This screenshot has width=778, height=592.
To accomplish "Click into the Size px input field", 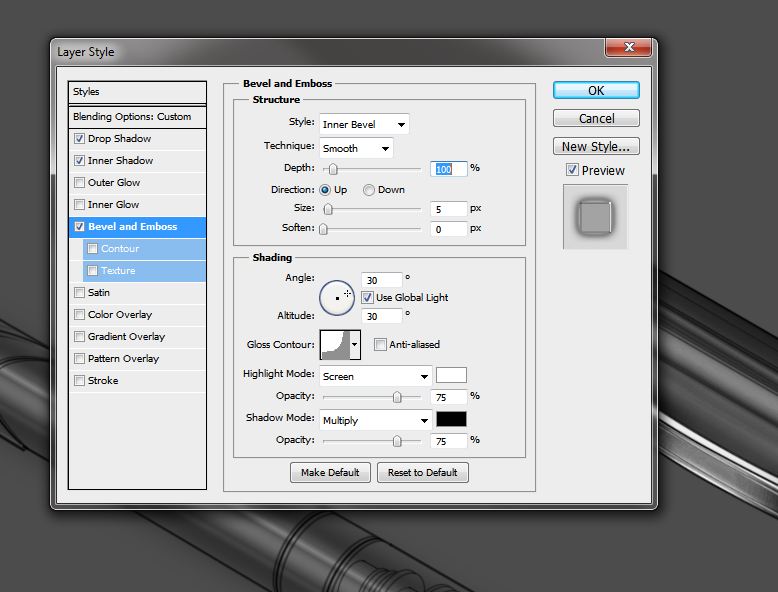I will pos(449,209).
